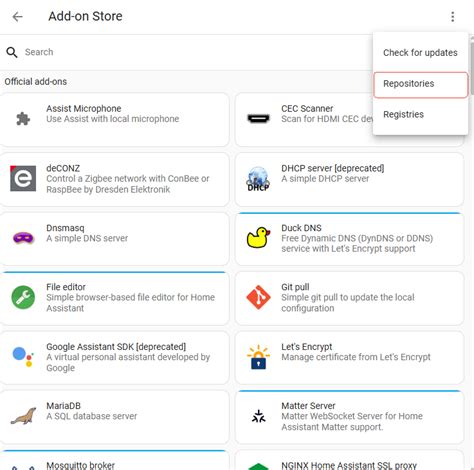Click the File editor green wrench icon
474x470 pixels.
(23, 297)
